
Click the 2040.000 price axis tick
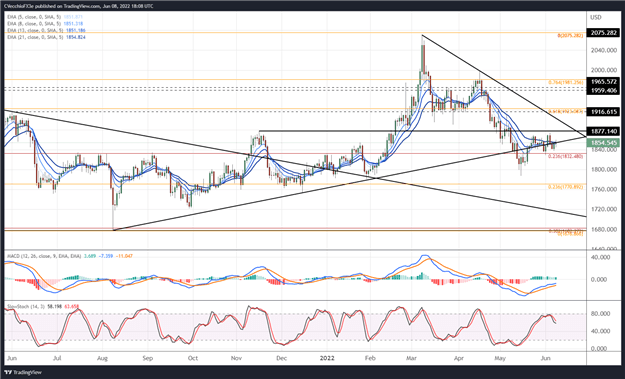pos(603,50)
